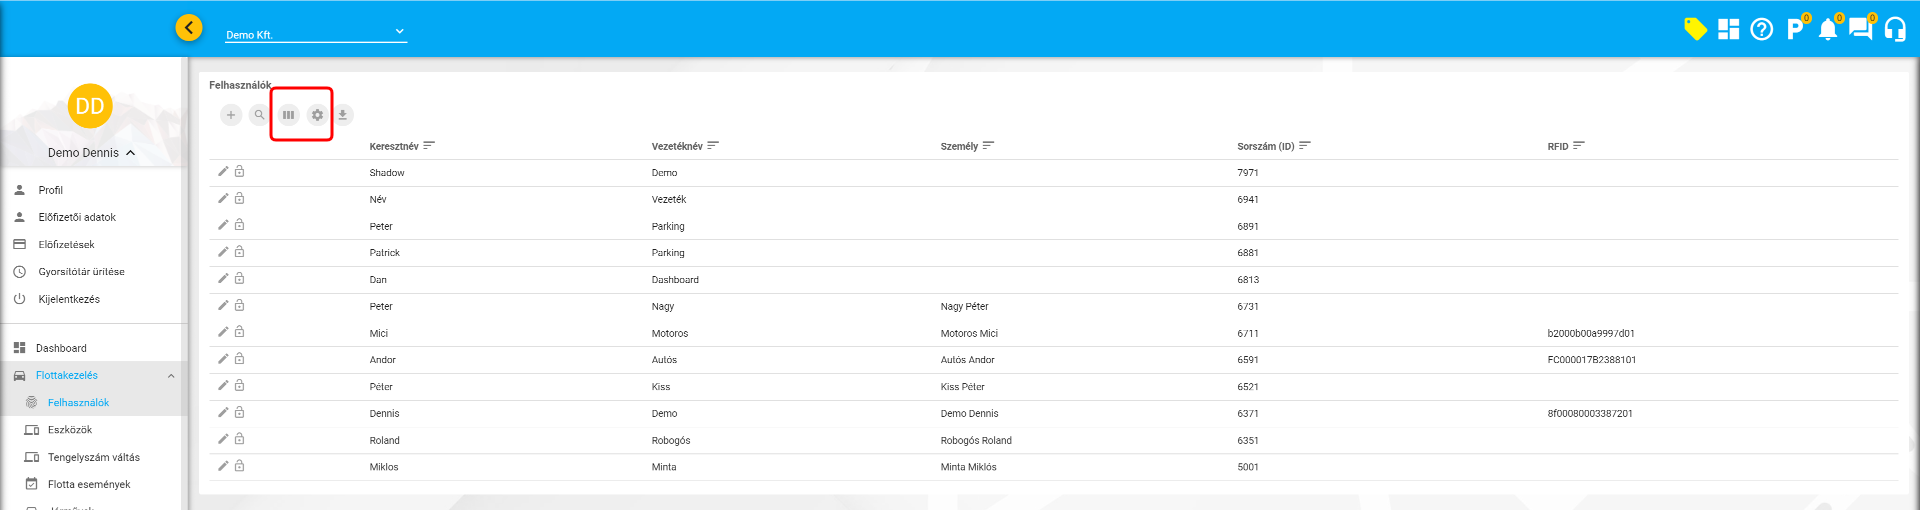Click the search magnifier icon in toolbar
Viewport: 1920px width, 510px height.
click(x=259, y=115)
